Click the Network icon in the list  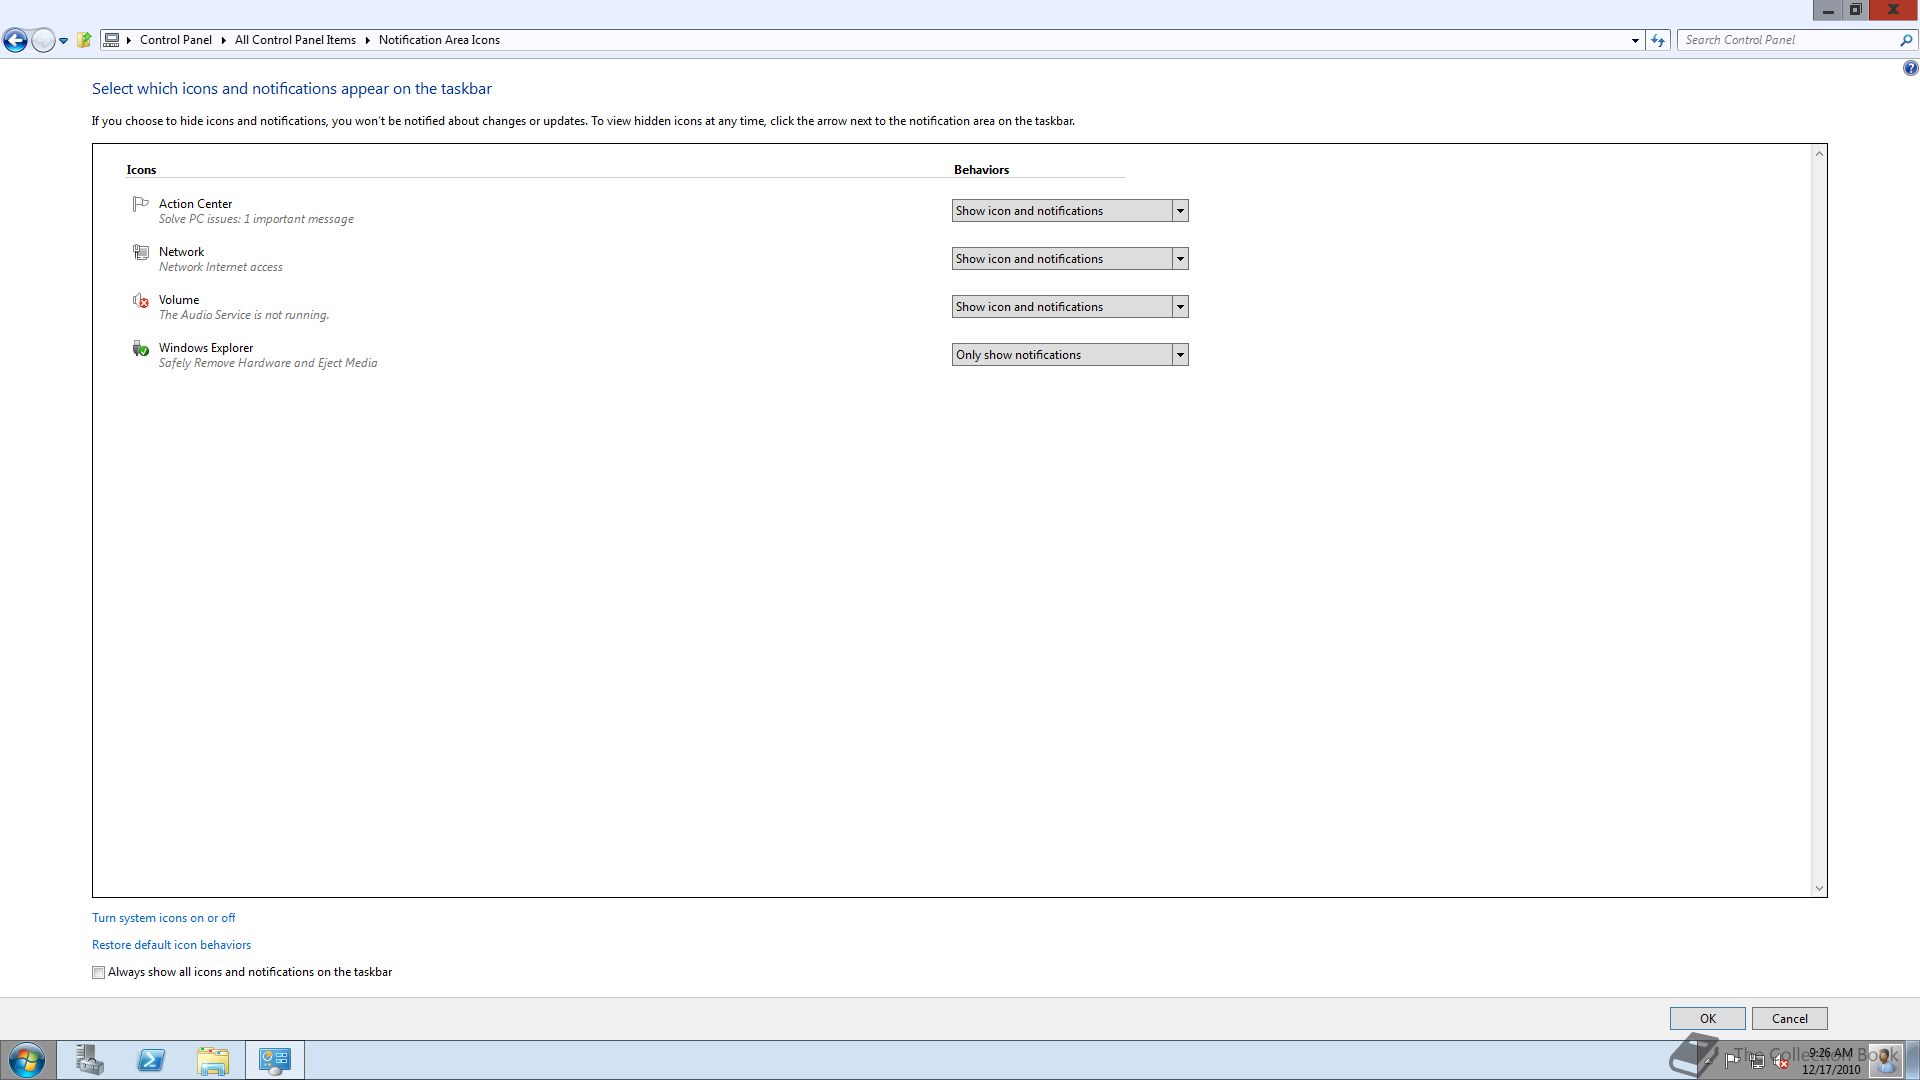coord(140,252)
